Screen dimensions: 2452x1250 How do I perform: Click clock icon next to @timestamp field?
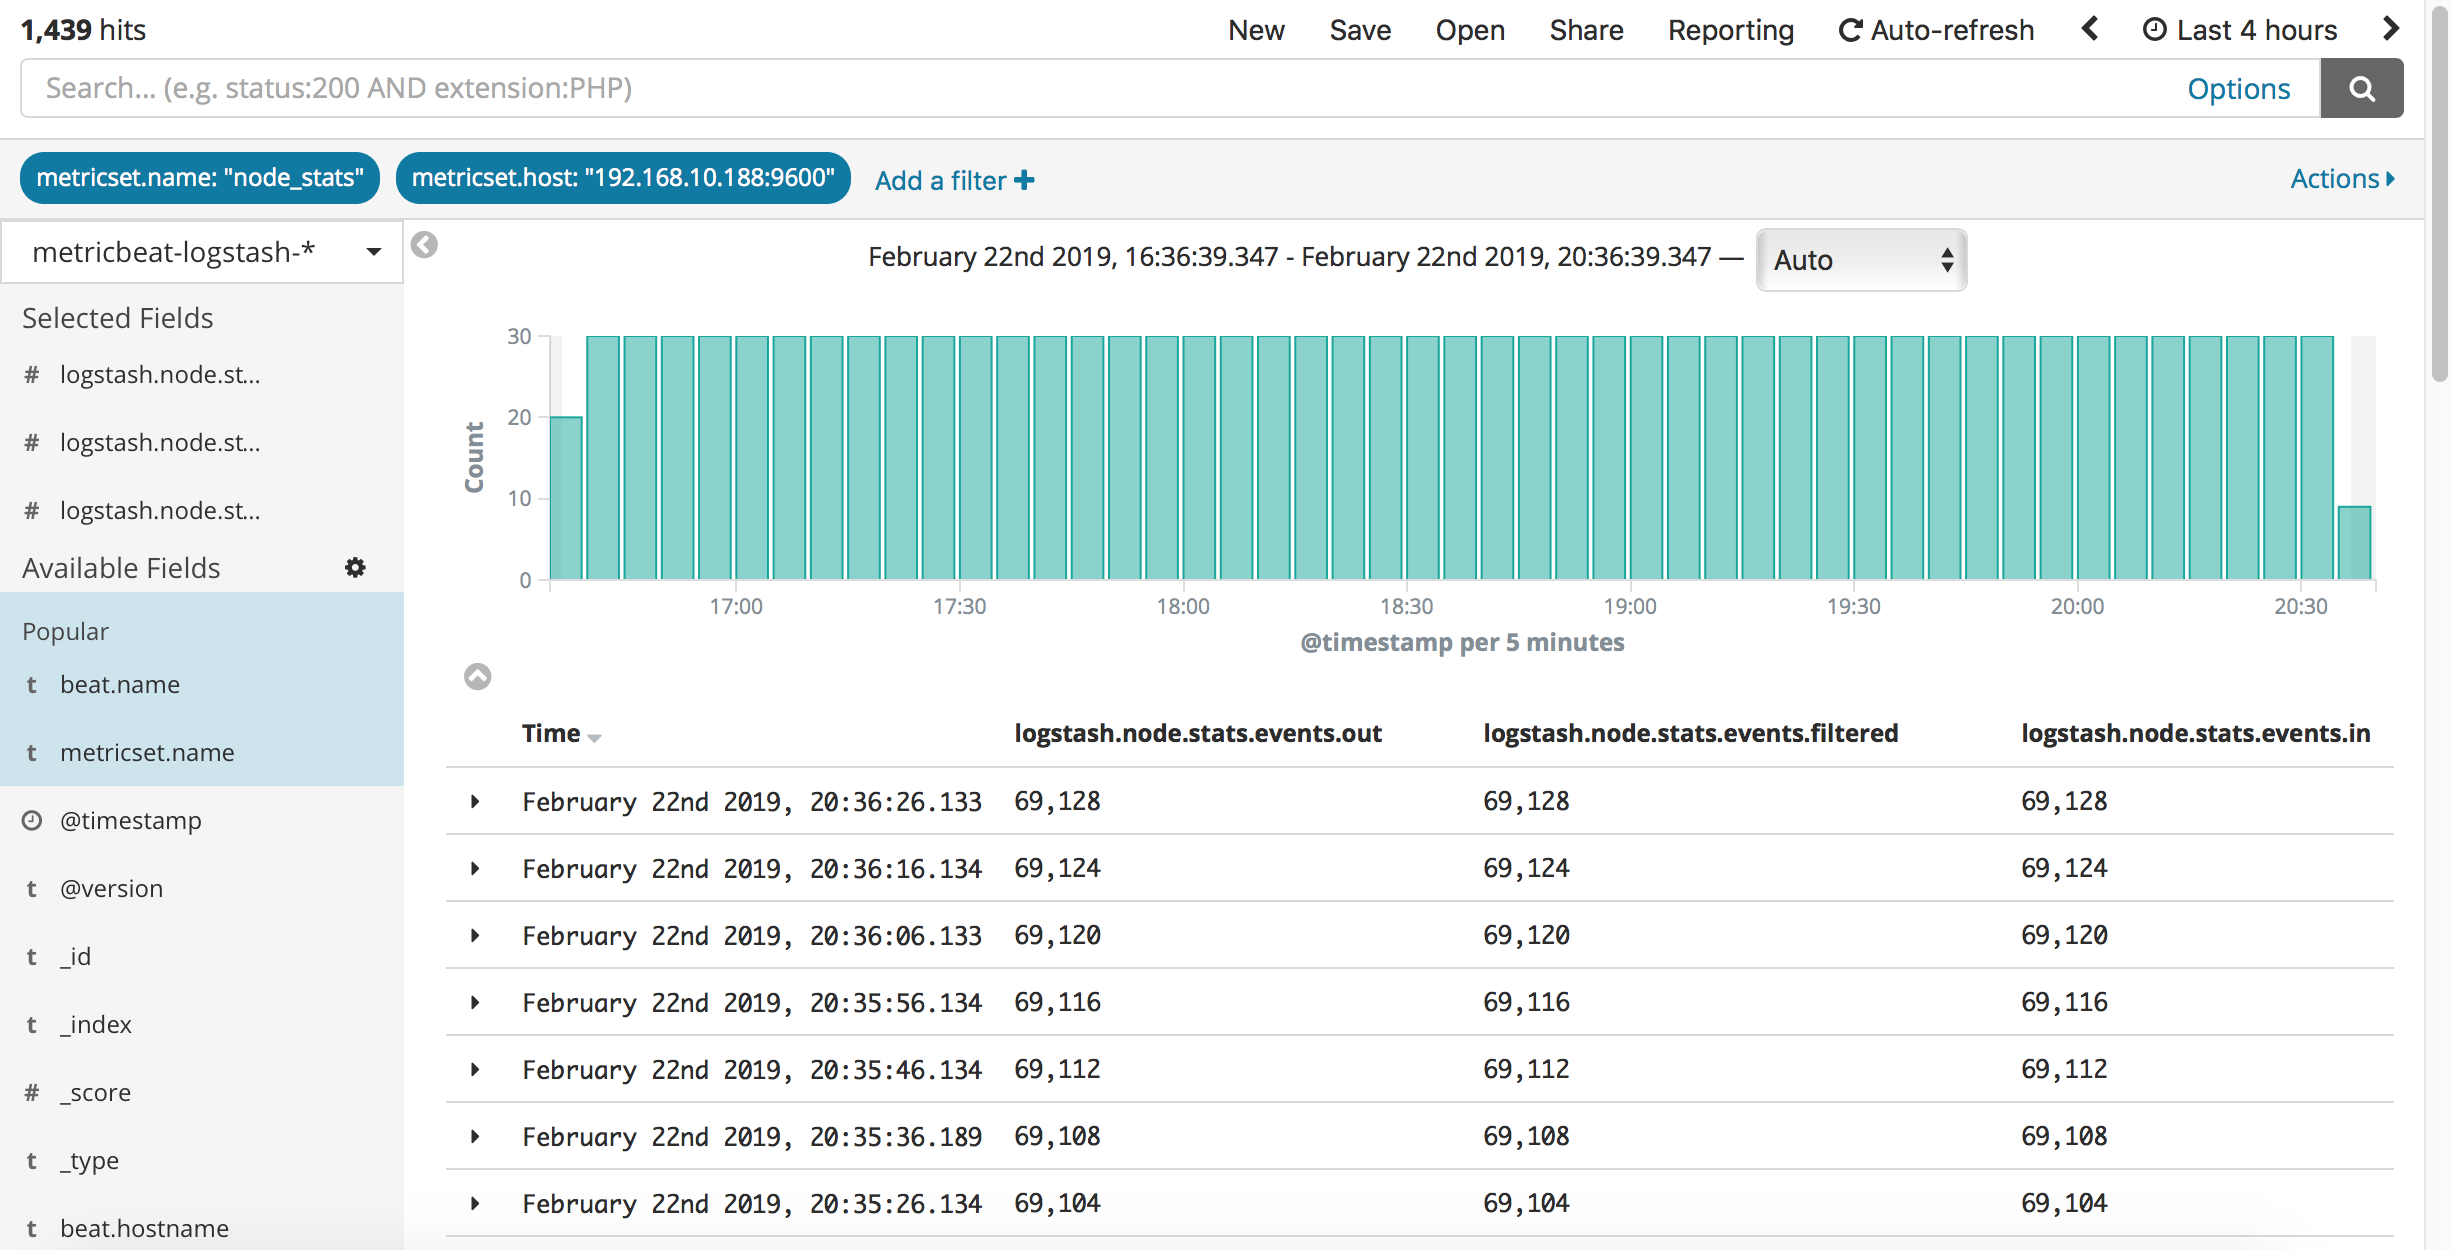tap(32, 821)
